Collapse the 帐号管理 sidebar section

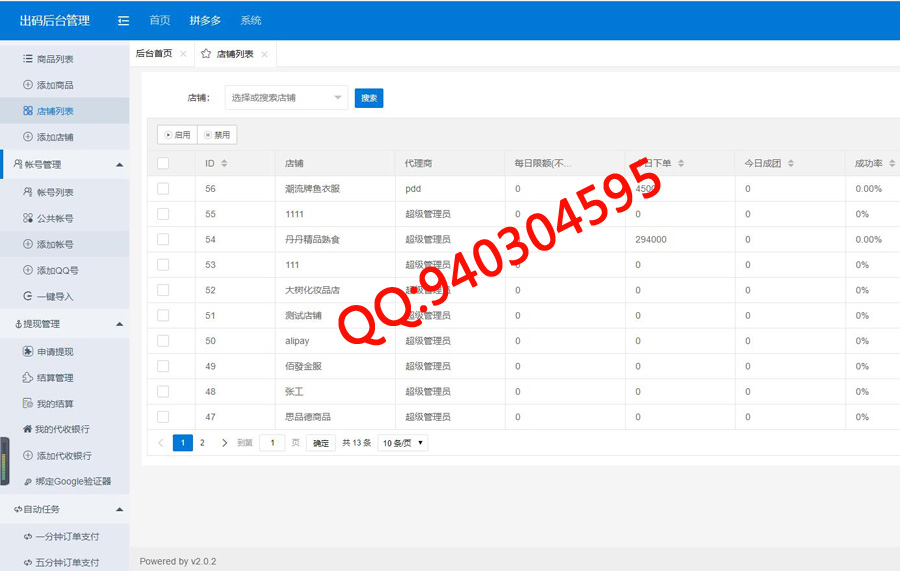(x=119, y=164)
